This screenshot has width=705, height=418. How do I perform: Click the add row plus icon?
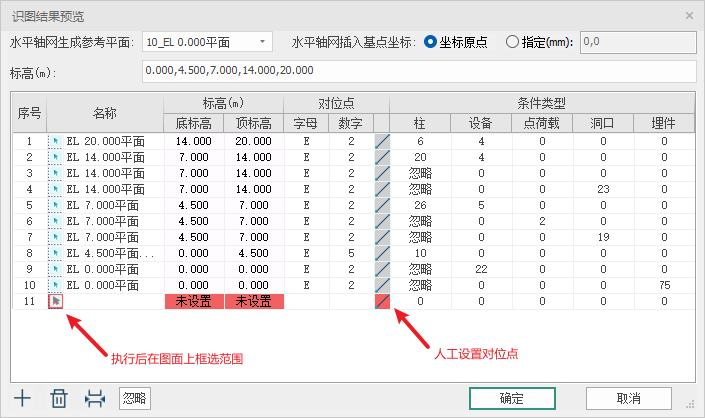[22, 398]
